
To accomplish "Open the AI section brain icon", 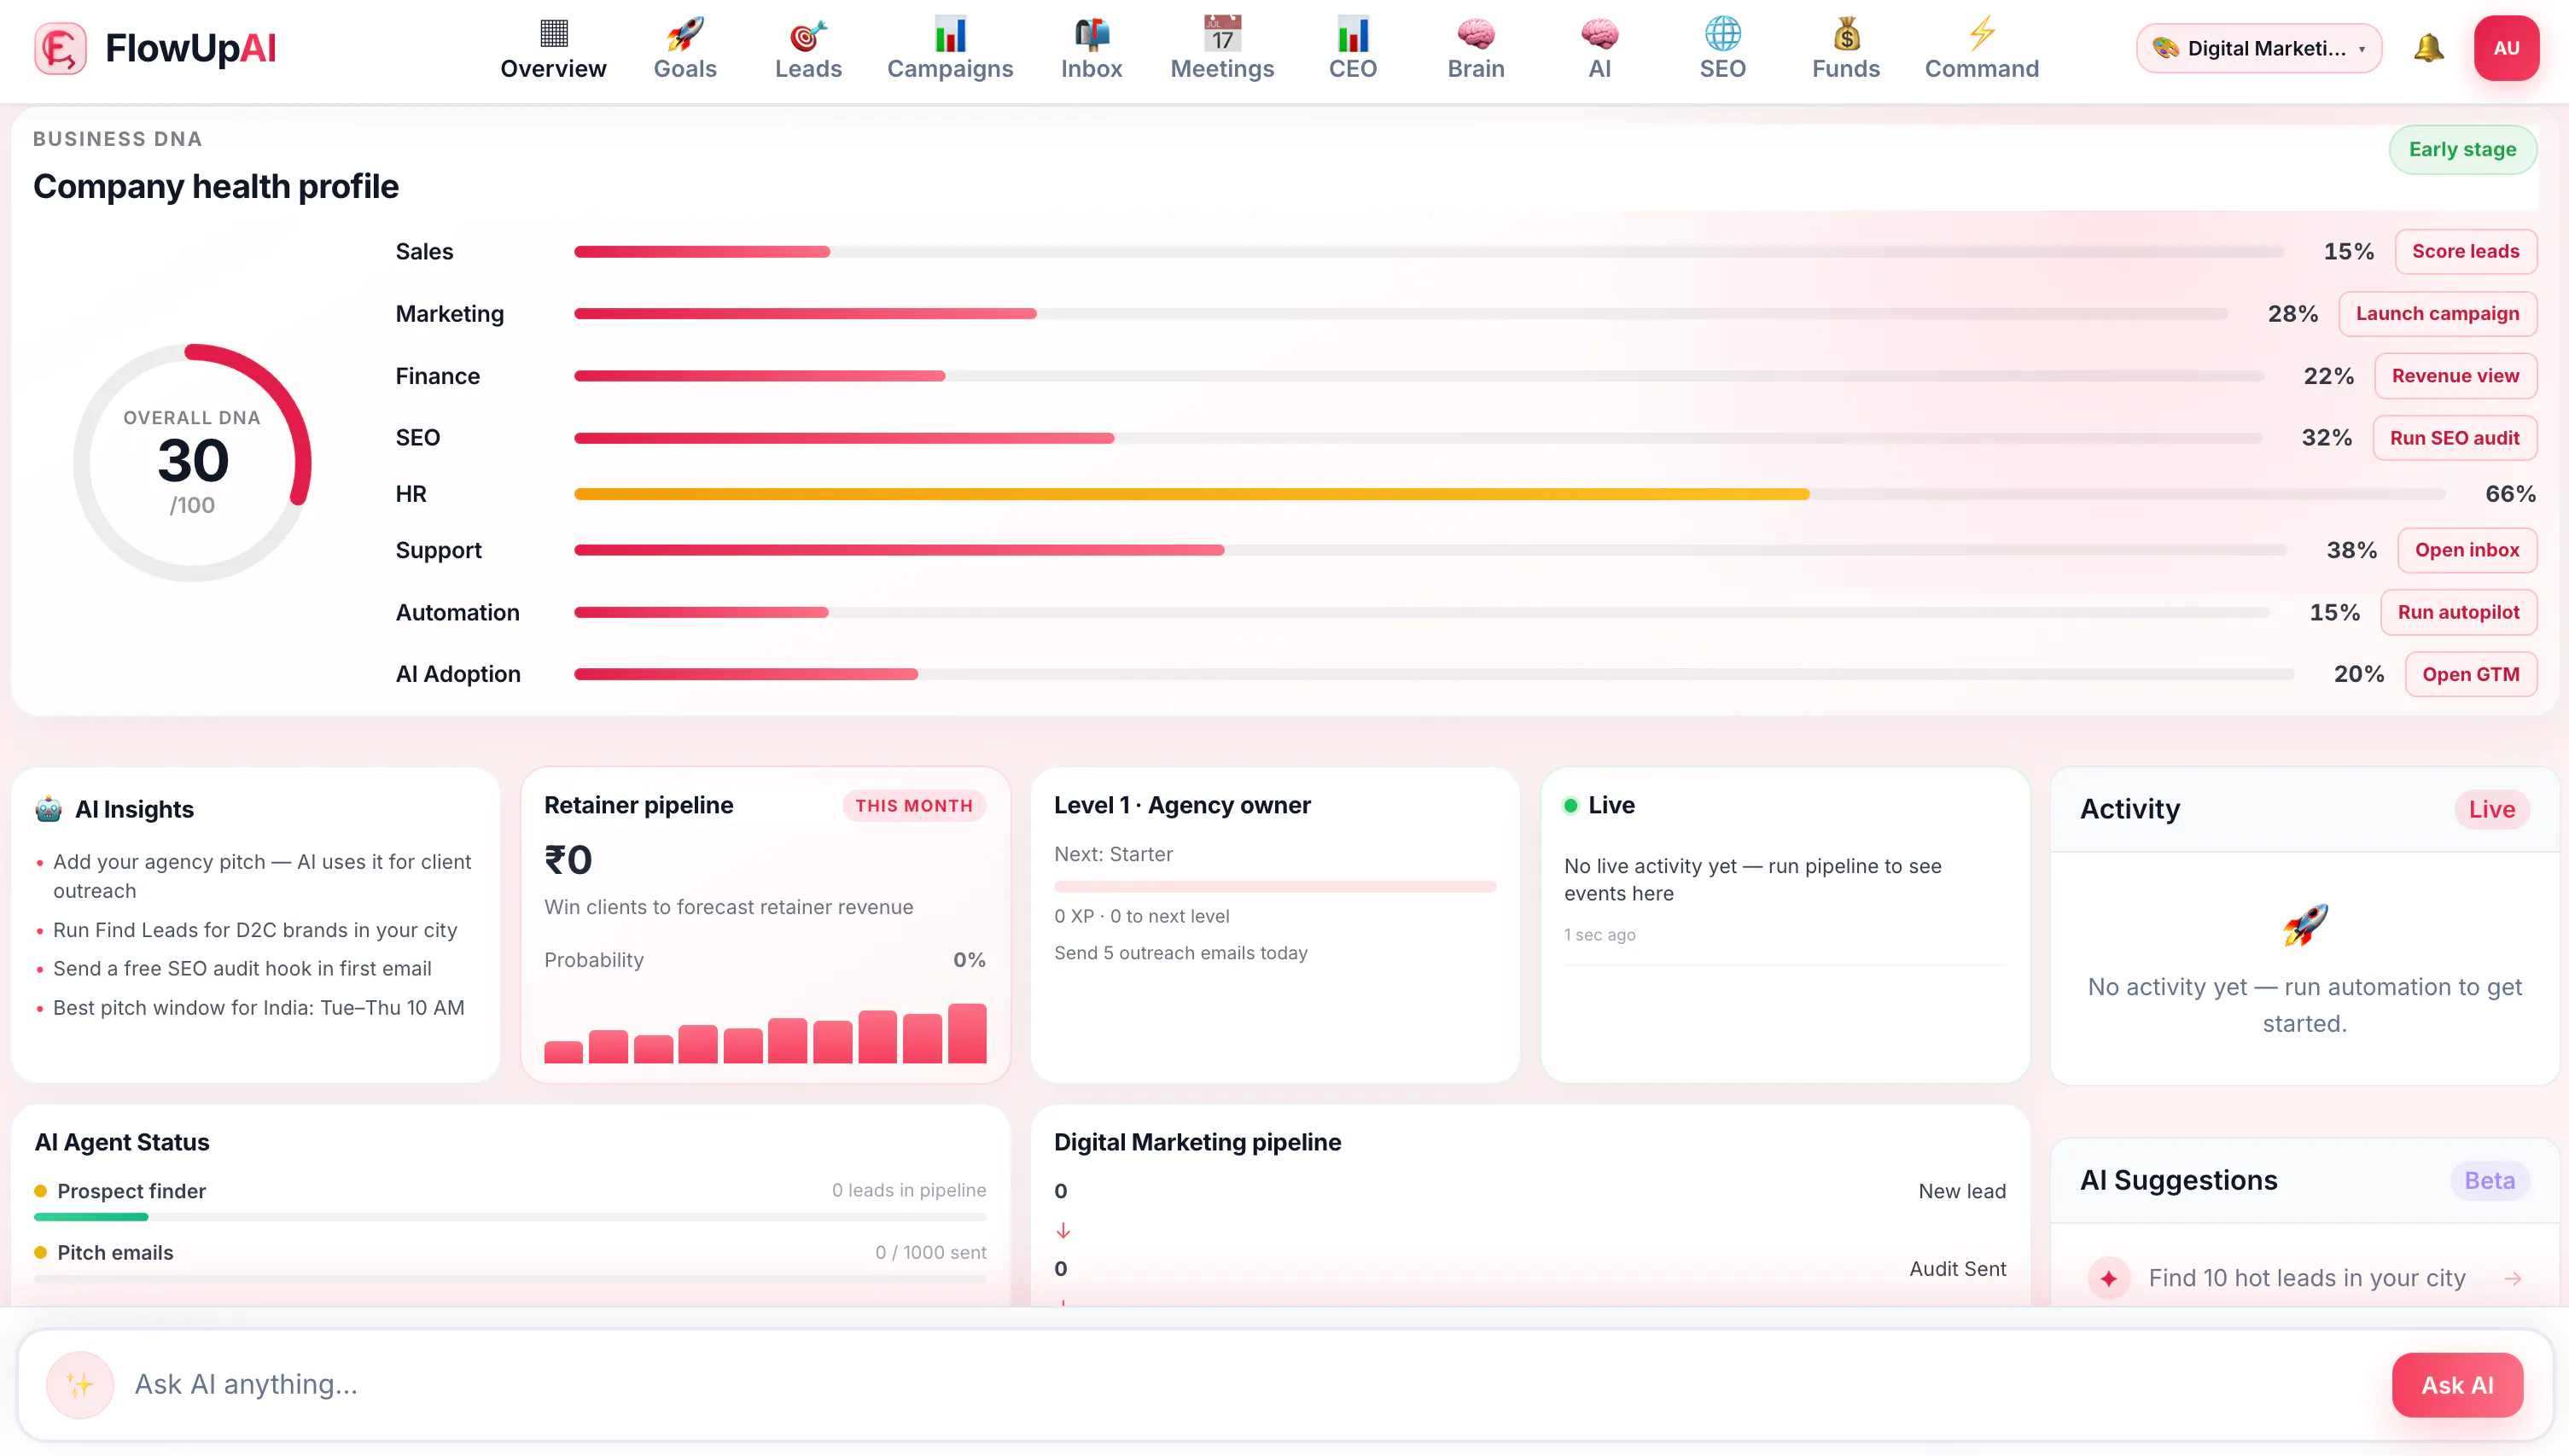I will click(x=1599, y=34).
